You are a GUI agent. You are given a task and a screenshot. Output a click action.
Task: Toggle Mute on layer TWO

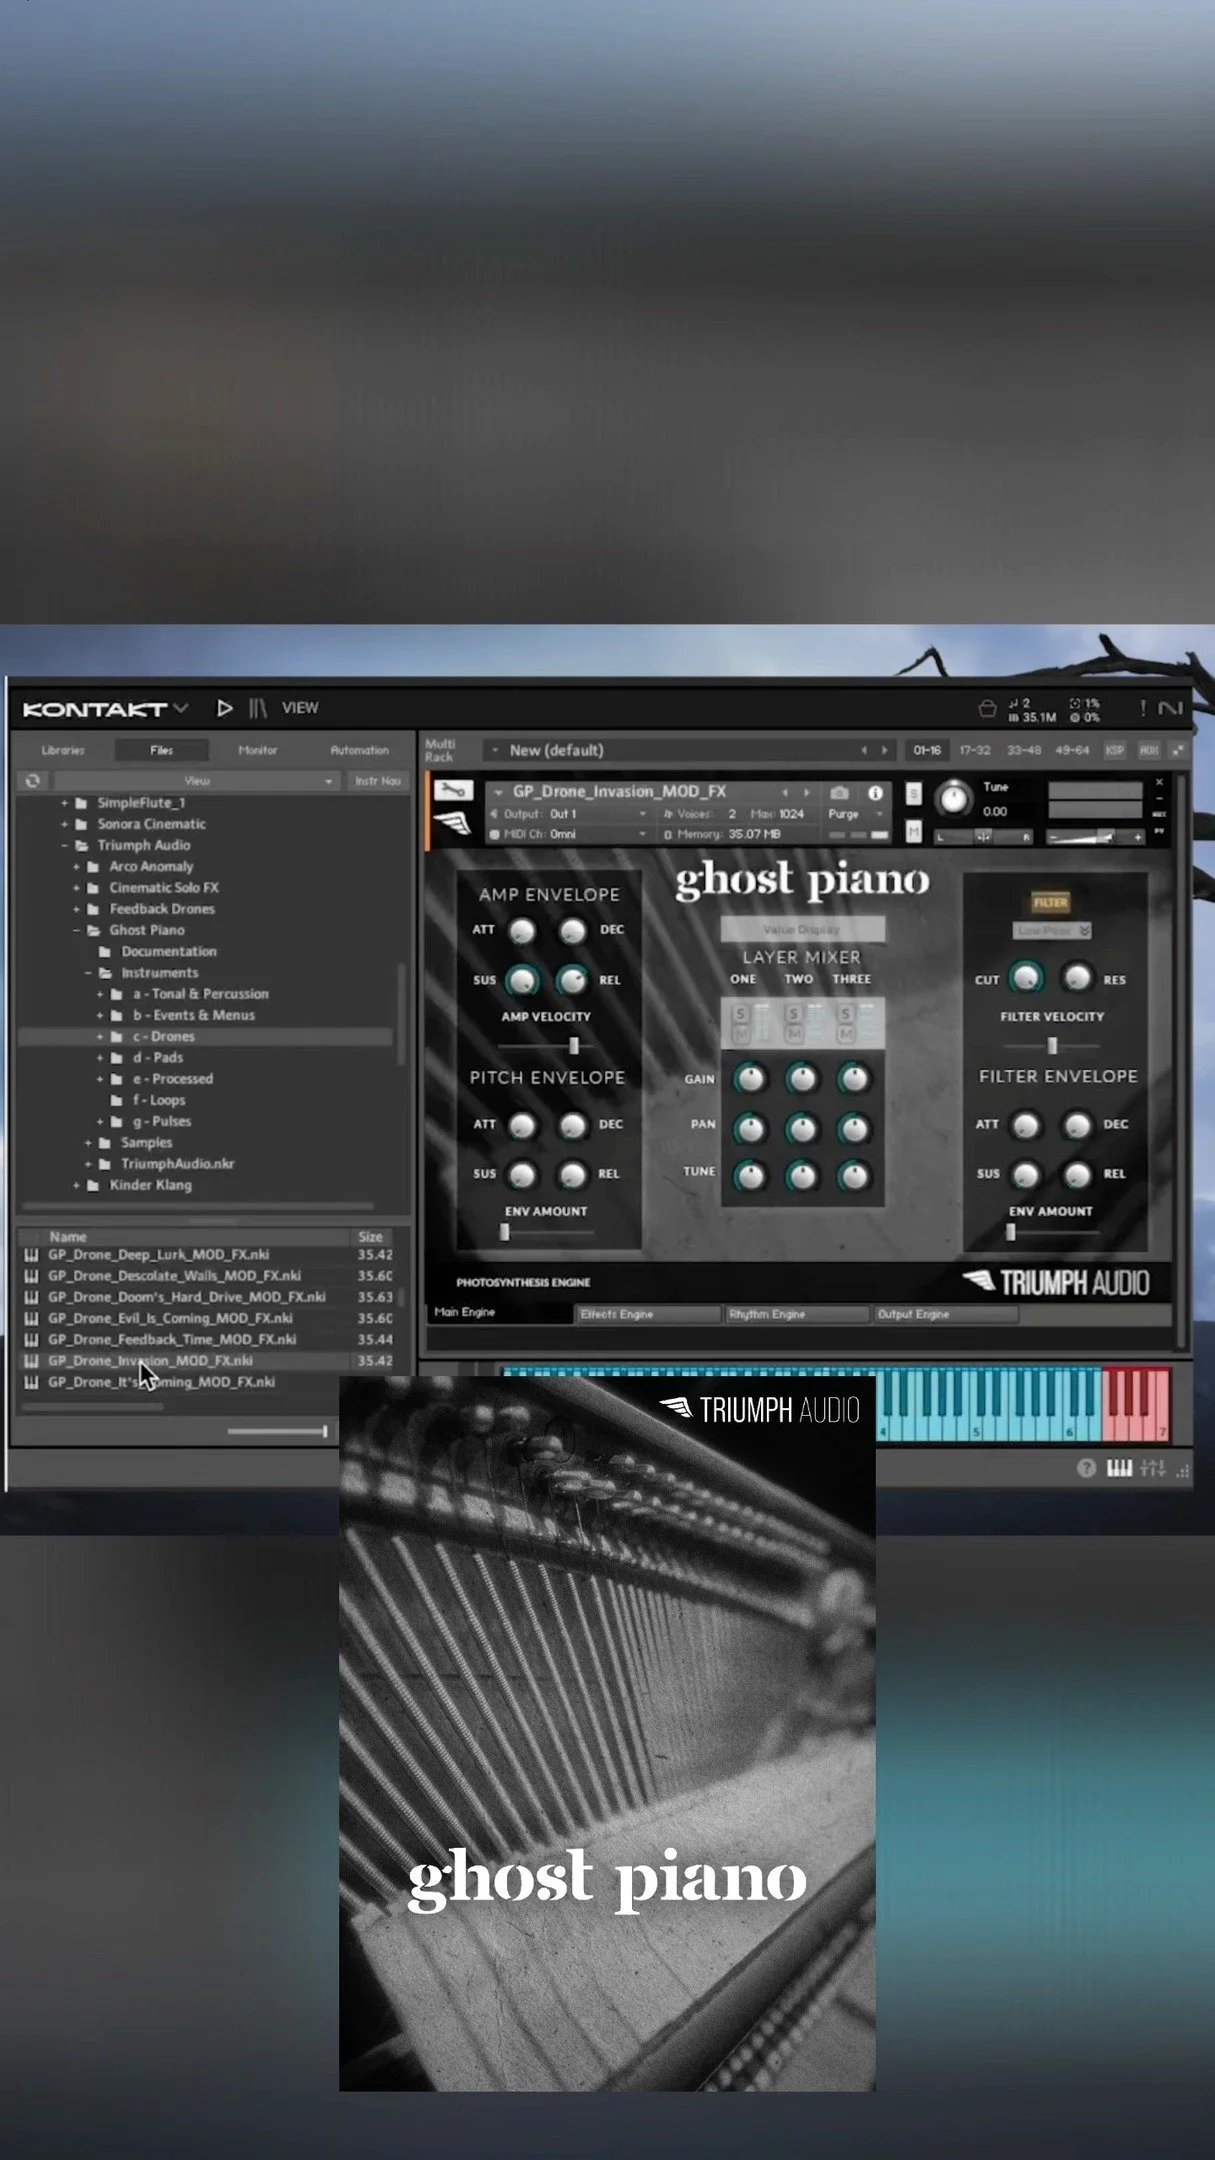(794, 1034)
